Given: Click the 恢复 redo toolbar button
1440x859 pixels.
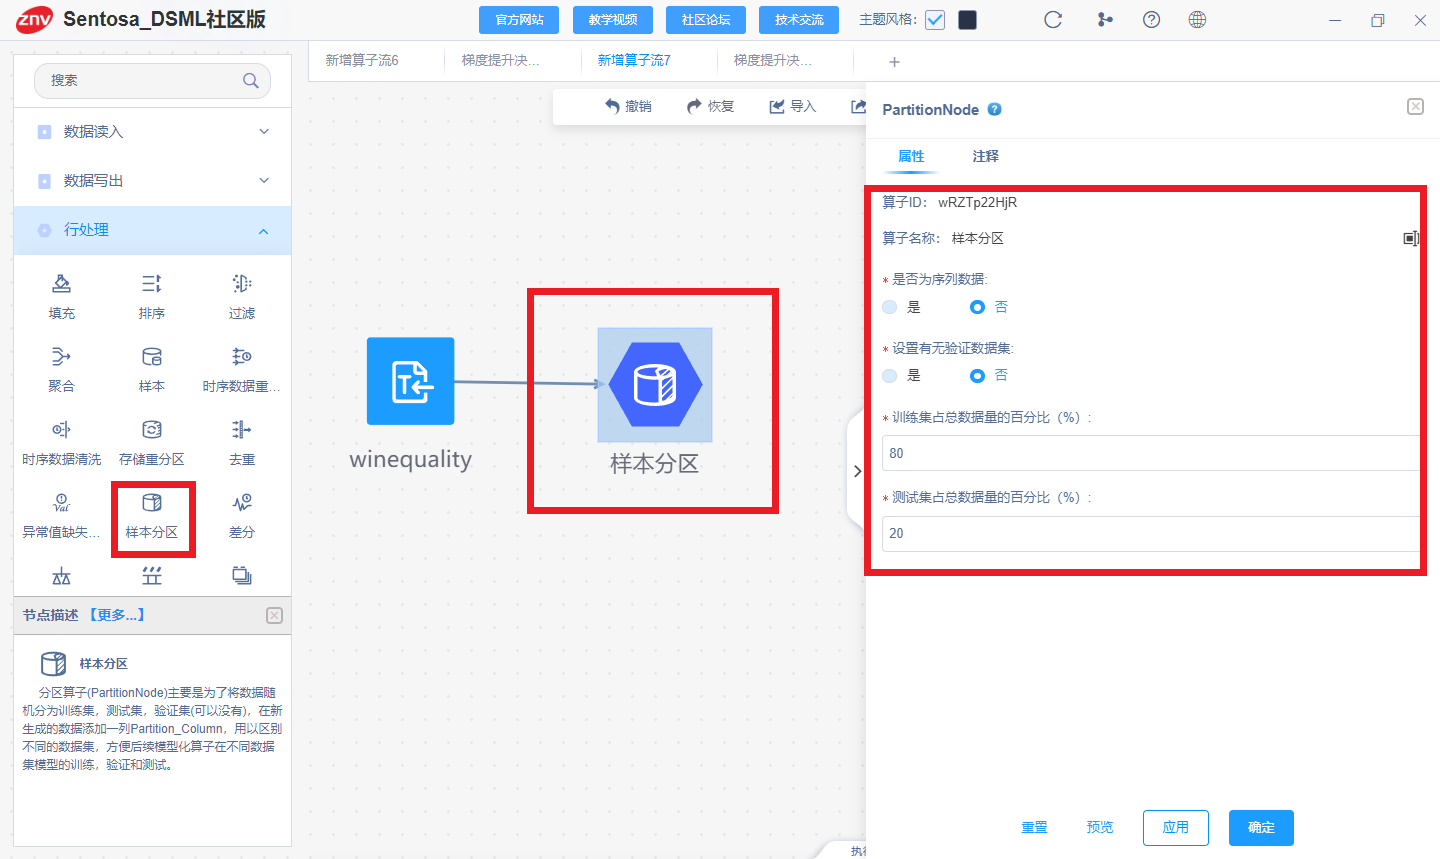Looking at the screenshot, I should [710, 106].
